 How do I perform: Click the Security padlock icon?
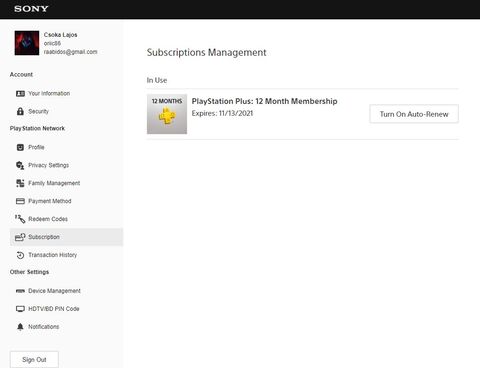(x=20, y=111)
